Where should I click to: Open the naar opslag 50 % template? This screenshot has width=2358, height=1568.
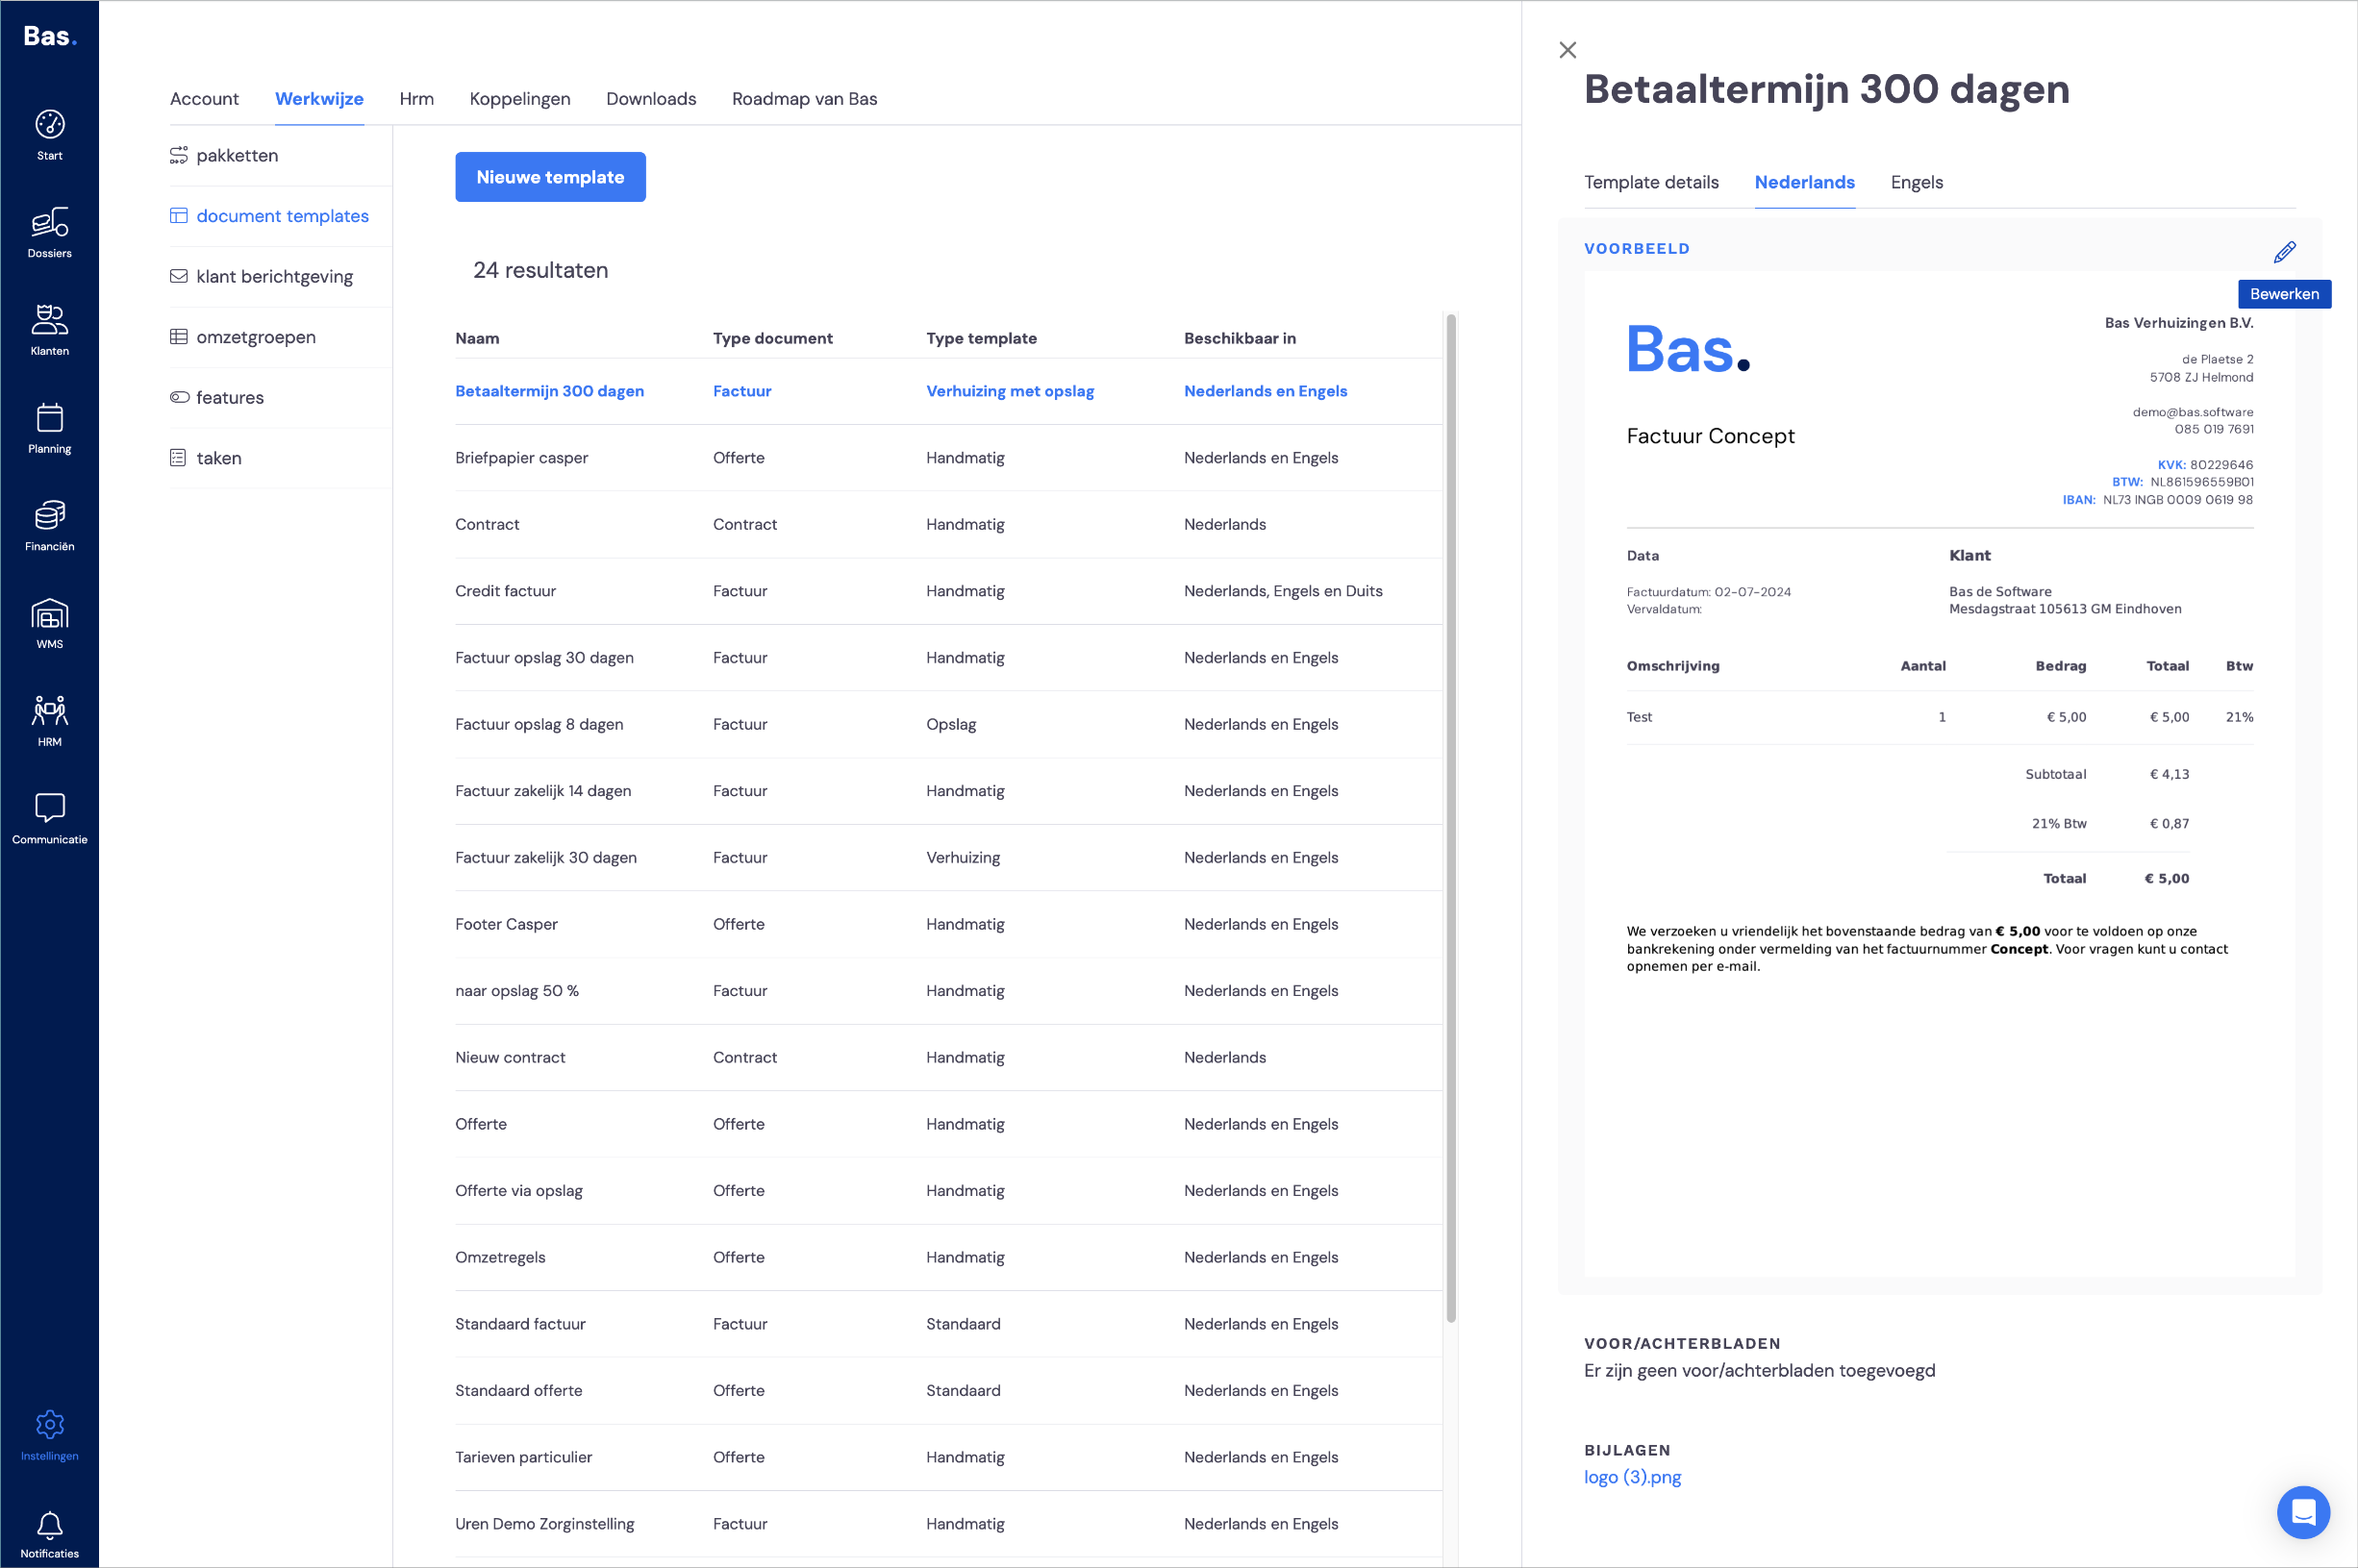point(948,991)
